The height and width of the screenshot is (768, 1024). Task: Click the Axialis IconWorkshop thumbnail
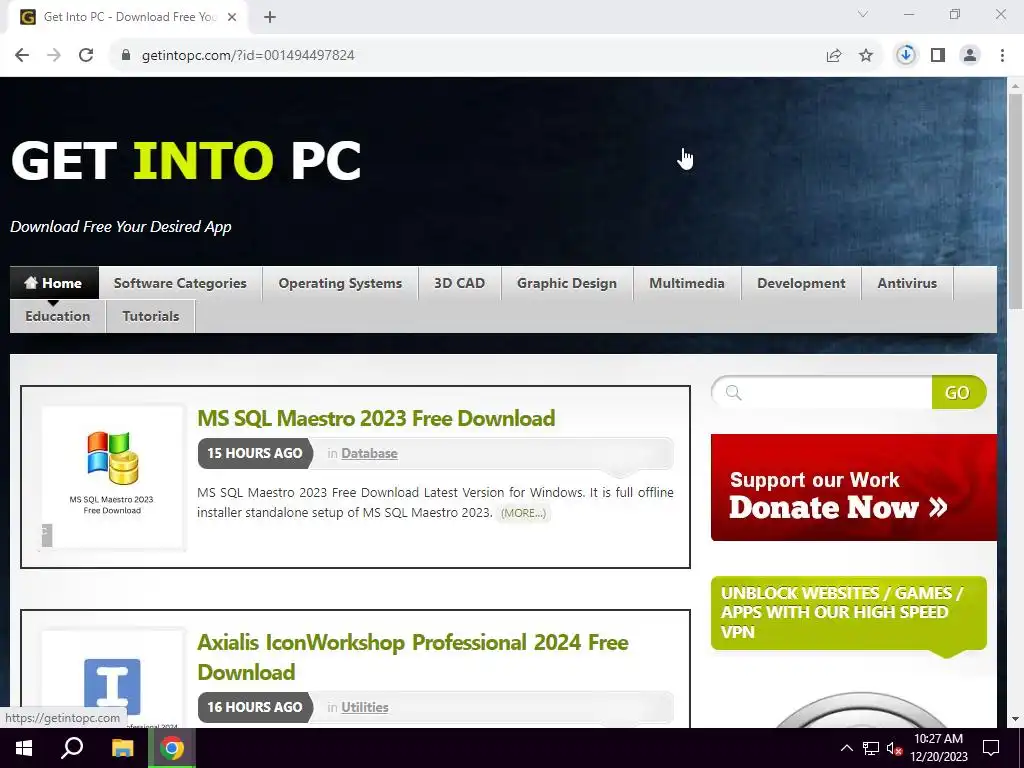112,679
